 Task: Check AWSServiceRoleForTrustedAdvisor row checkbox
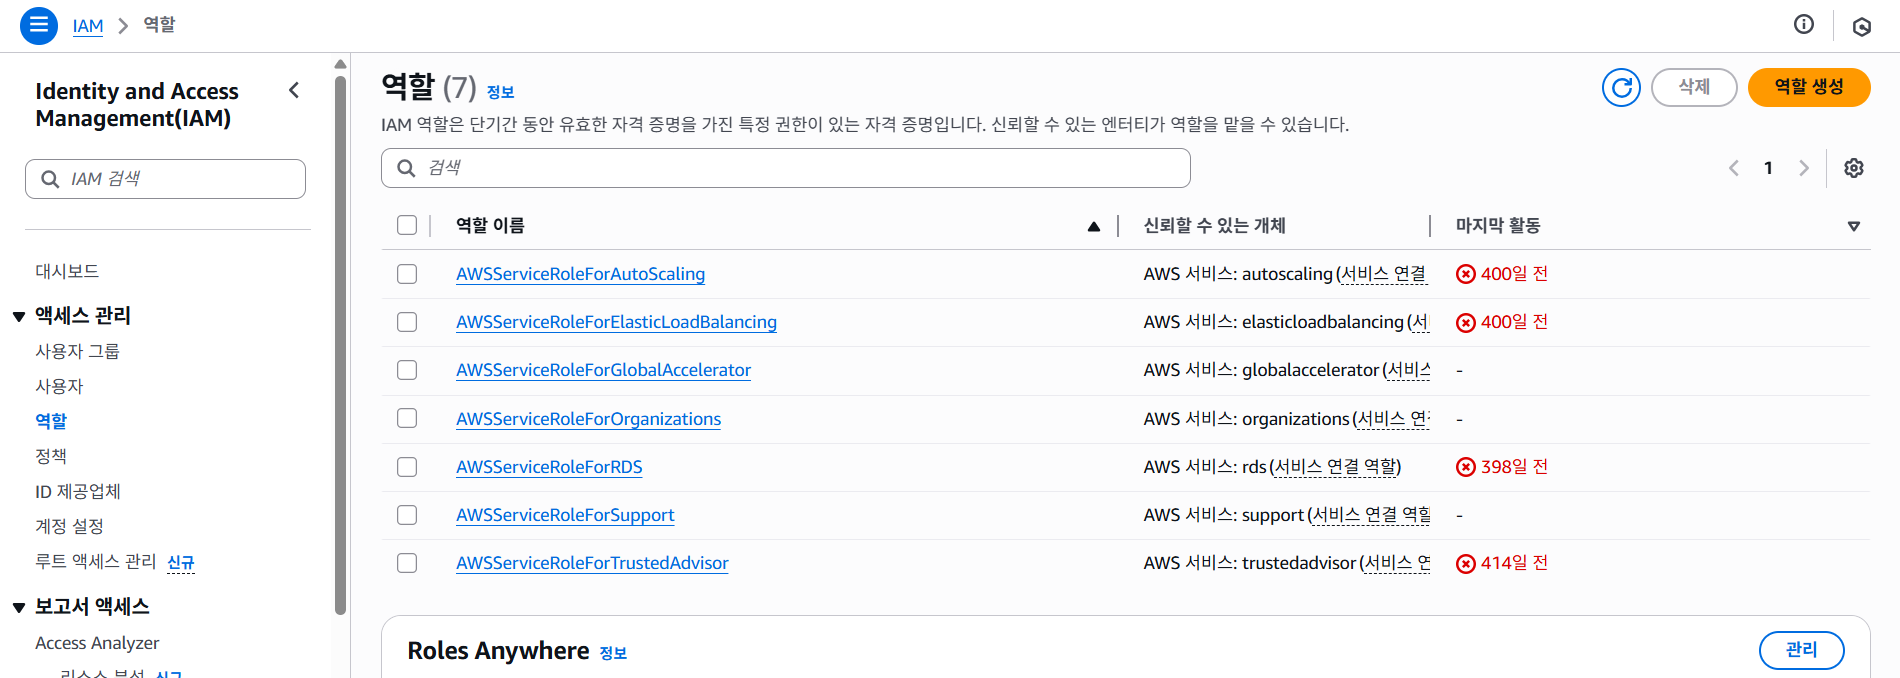tap(407, 563)
